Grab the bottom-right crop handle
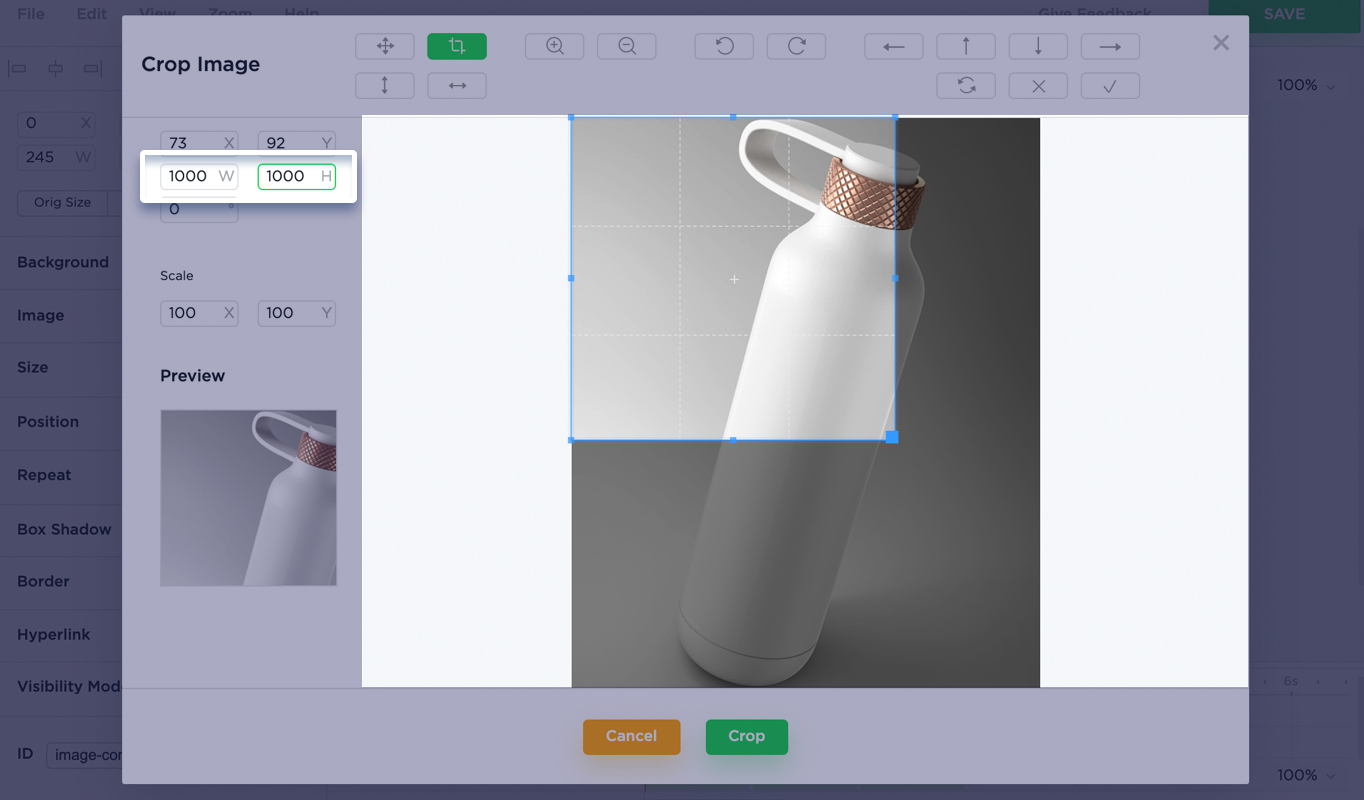The image size is (1364, 800). tap(892, 437)
